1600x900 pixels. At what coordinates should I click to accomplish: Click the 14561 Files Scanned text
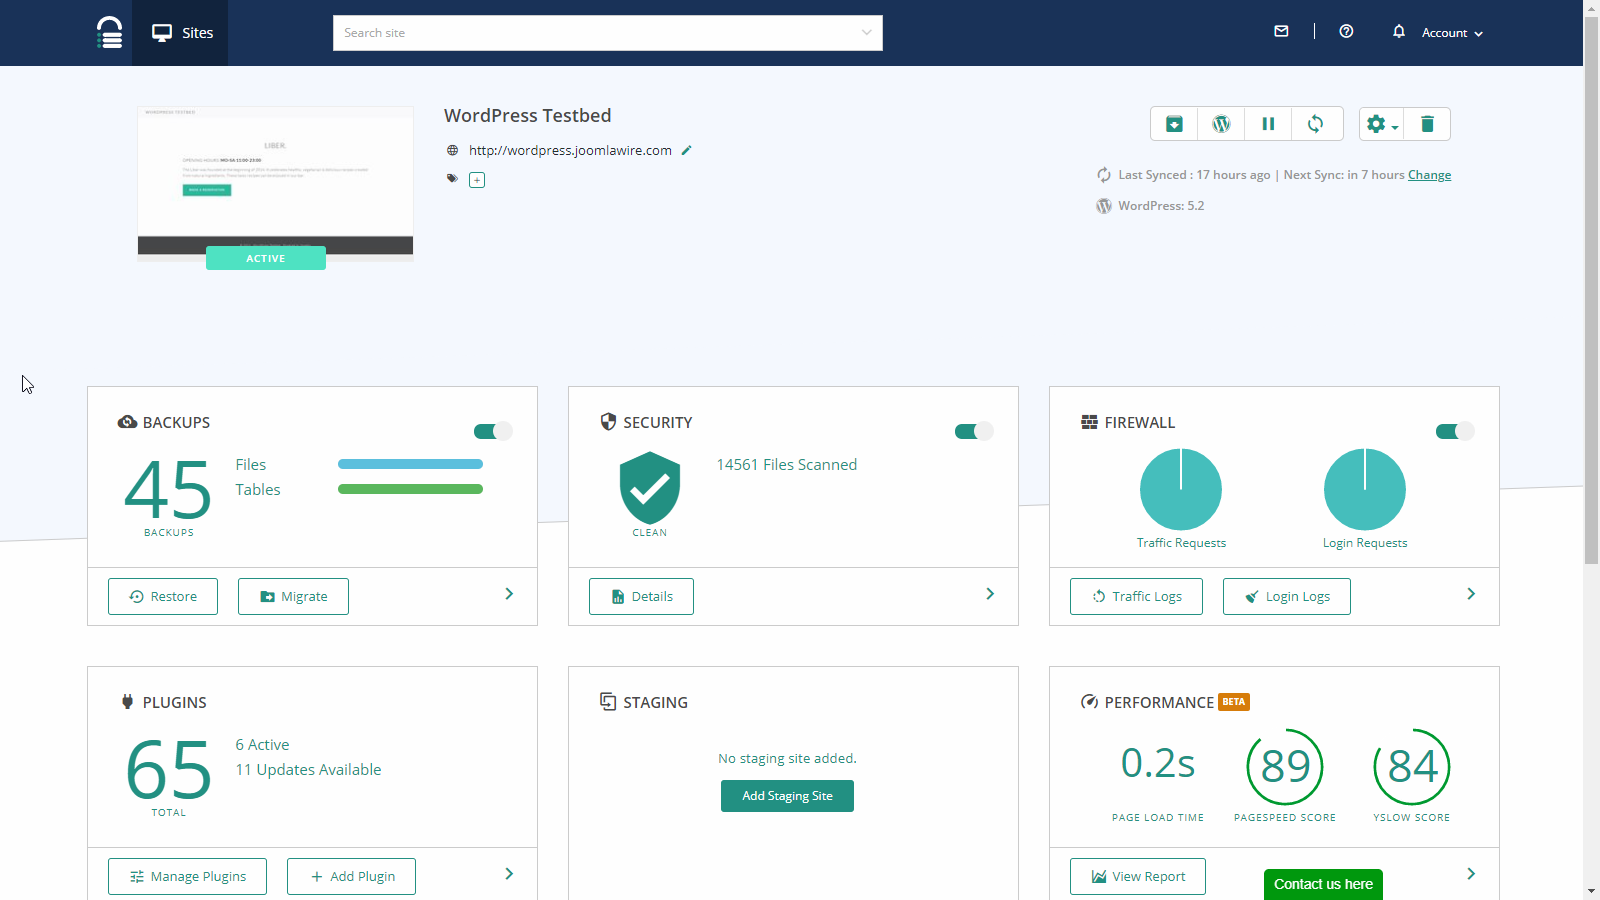click(x=786, y=465)
